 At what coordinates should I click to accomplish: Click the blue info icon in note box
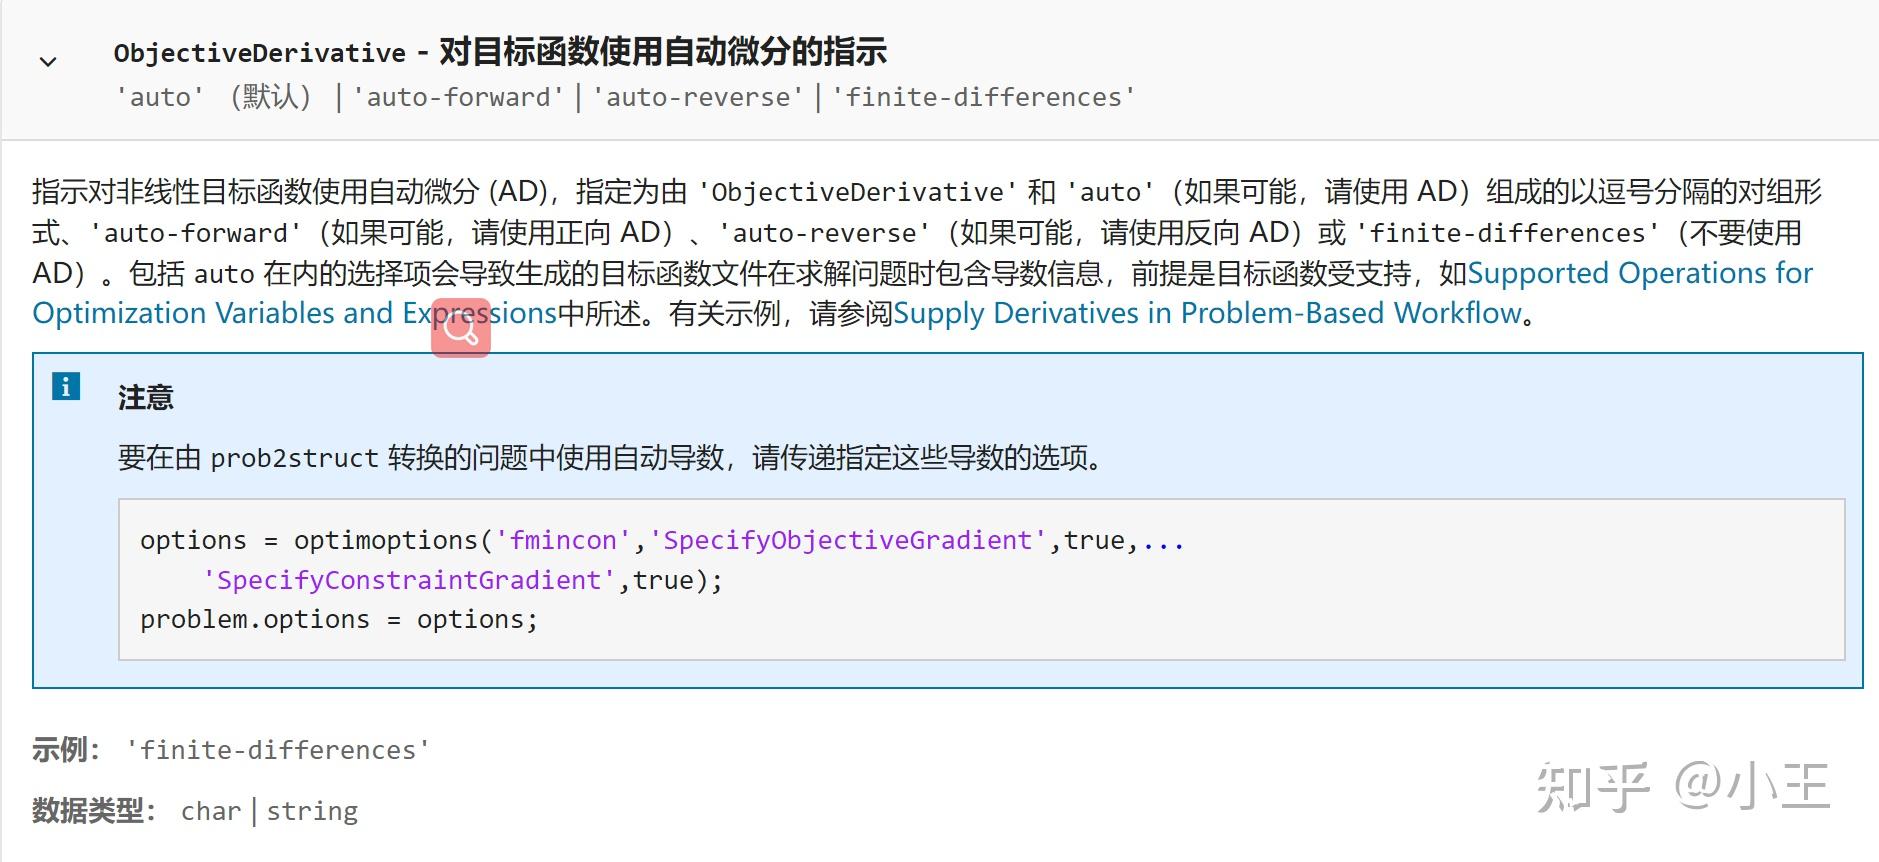pyautogui.click(x=66, y=386)
